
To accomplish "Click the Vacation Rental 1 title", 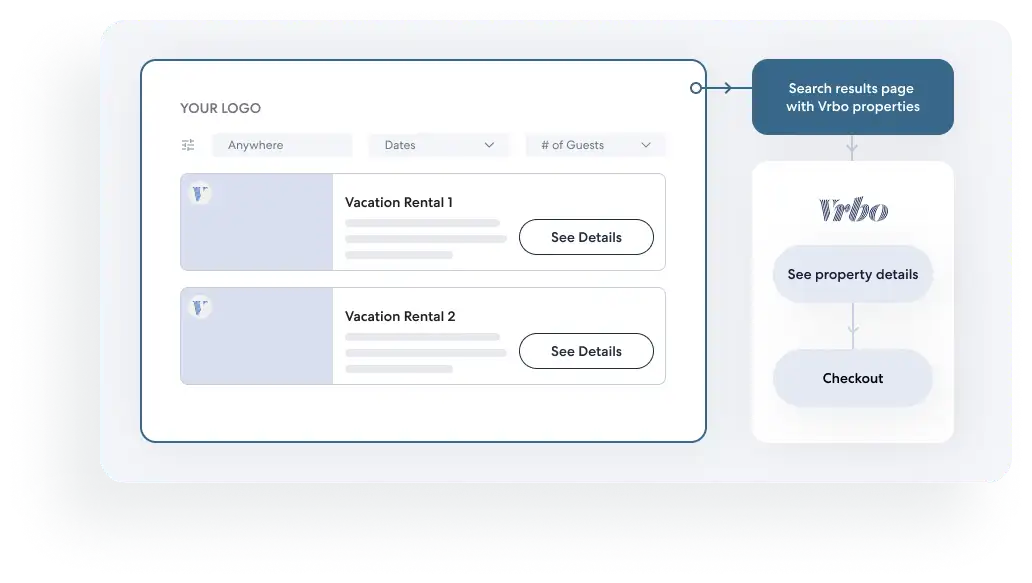I will click(x=399, y=202).
